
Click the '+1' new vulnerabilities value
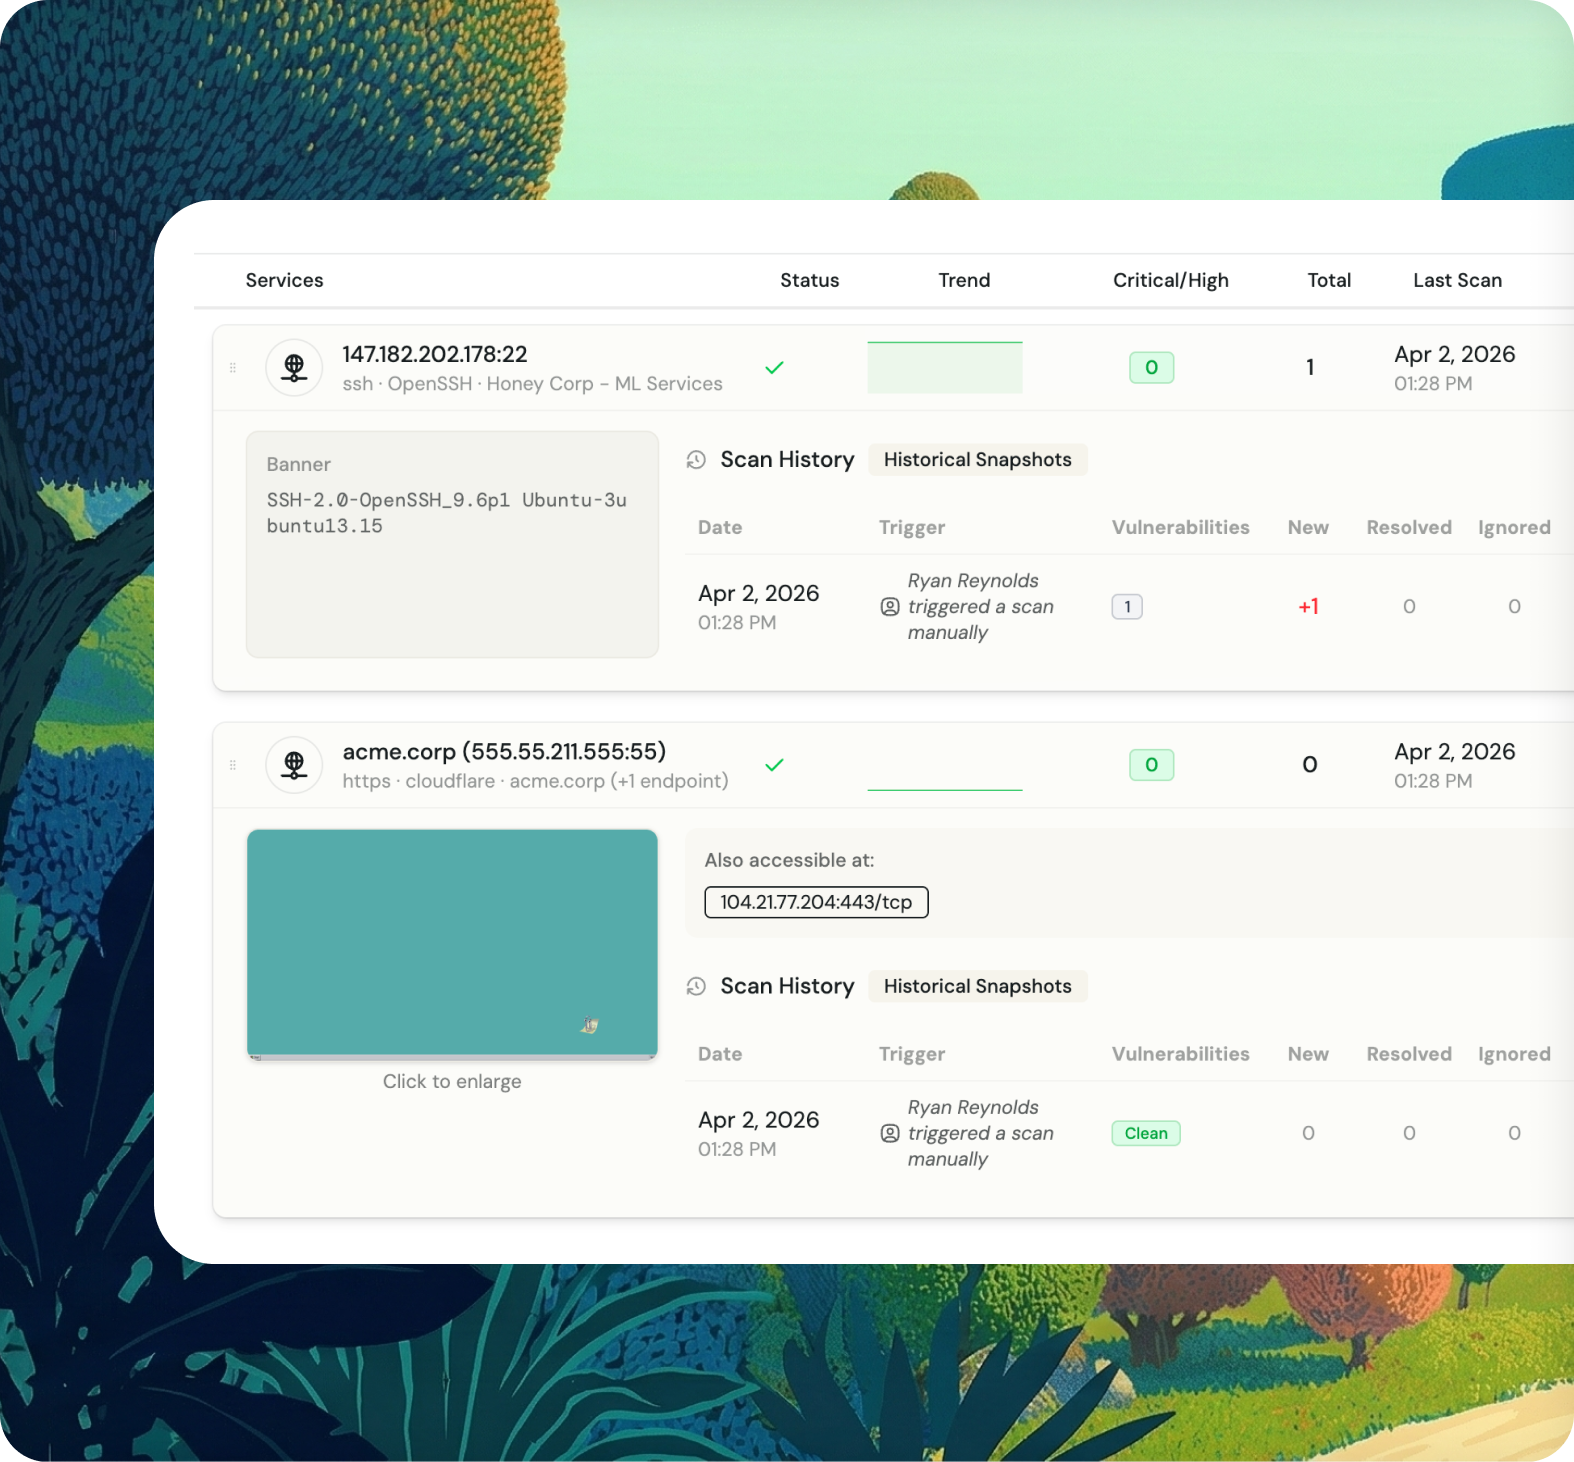click(1308, 607)
